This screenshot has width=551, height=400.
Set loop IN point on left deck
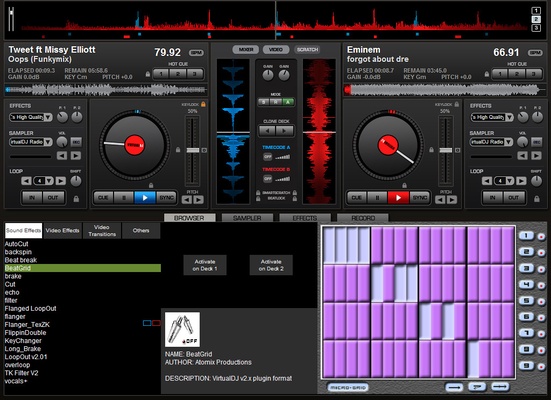32,198
